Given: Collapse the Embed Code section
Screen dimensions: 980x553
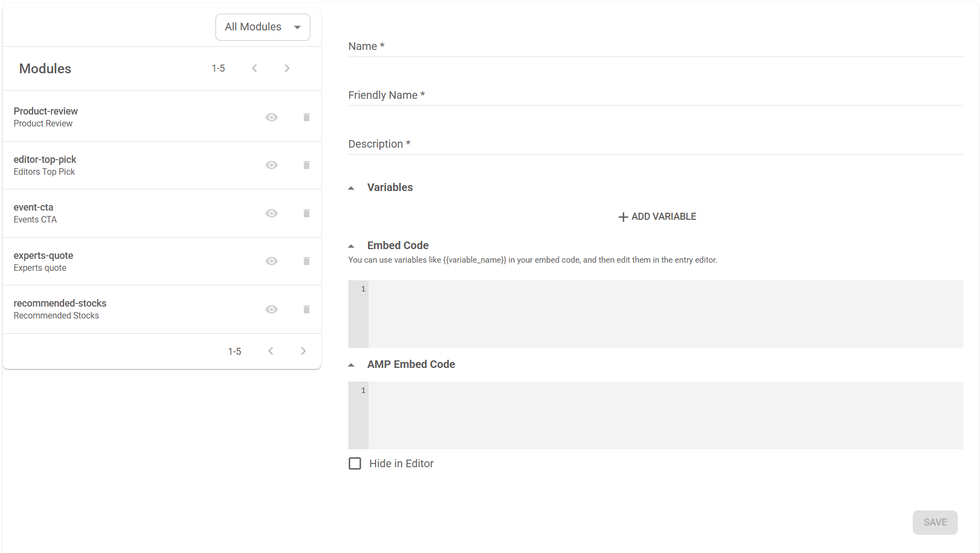Looking at the screenshot, I should [x=351, y=246].
